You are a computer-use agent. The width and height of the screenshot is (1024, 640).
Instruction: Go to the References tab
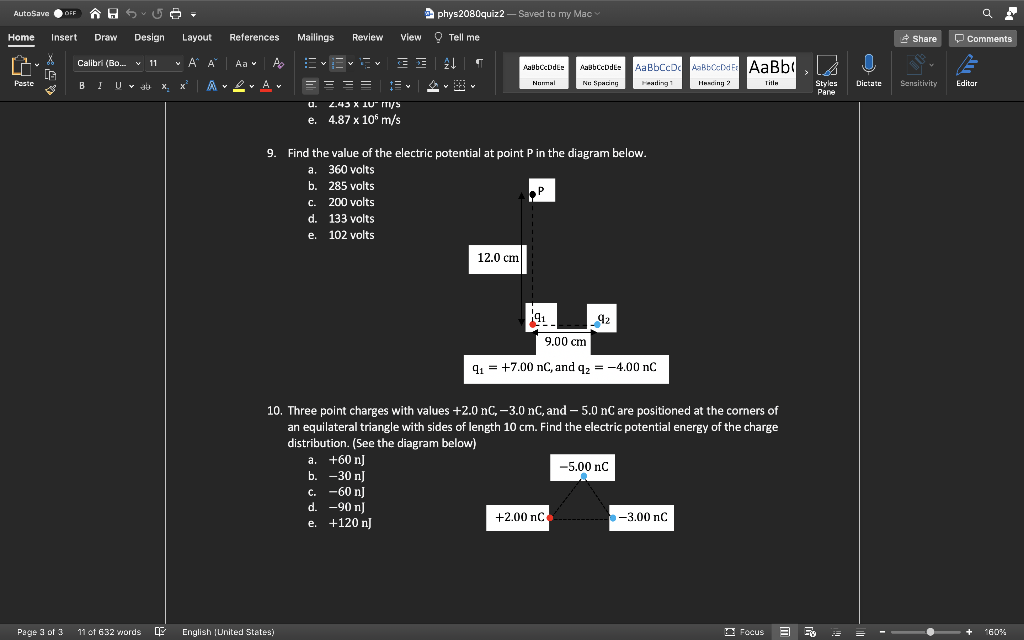[x=254, y=37]
